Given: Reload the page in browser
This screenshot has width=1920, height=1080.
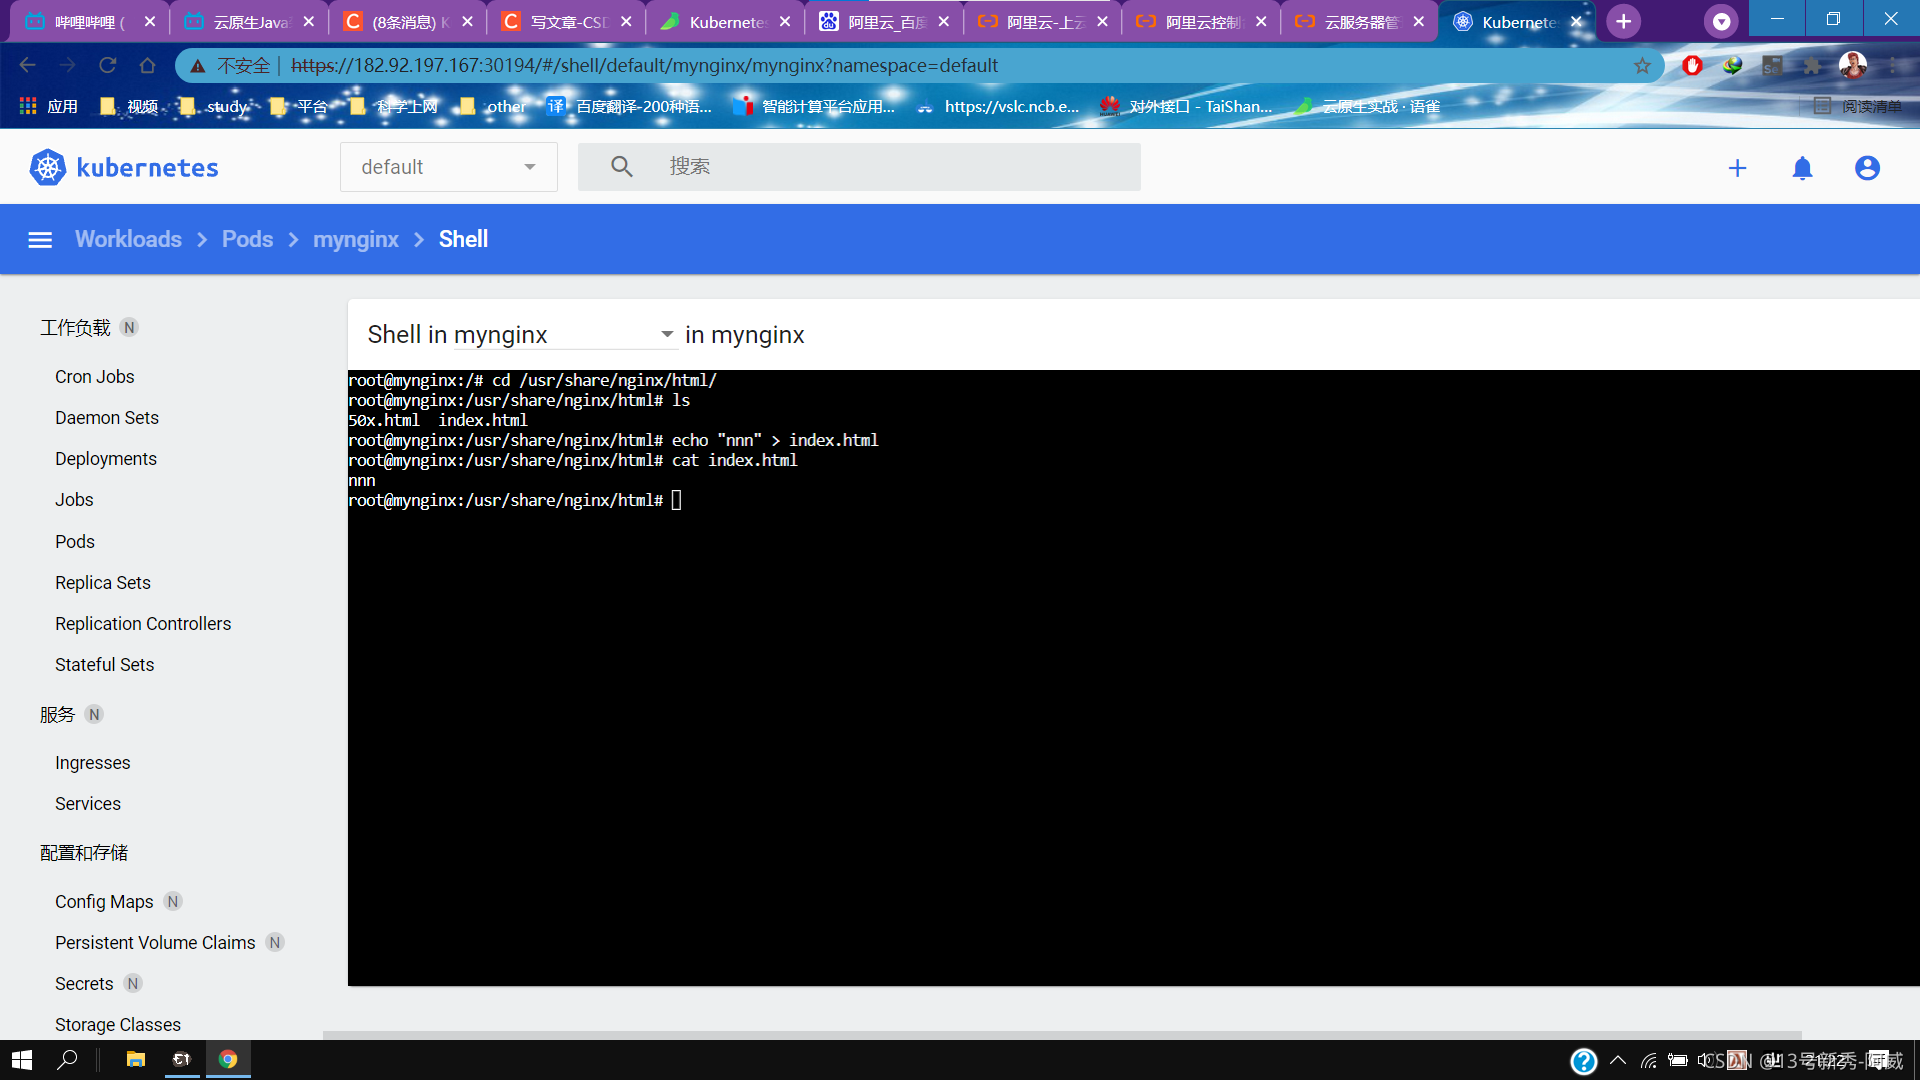Looking at the screenshot, I should pos(107,66).
